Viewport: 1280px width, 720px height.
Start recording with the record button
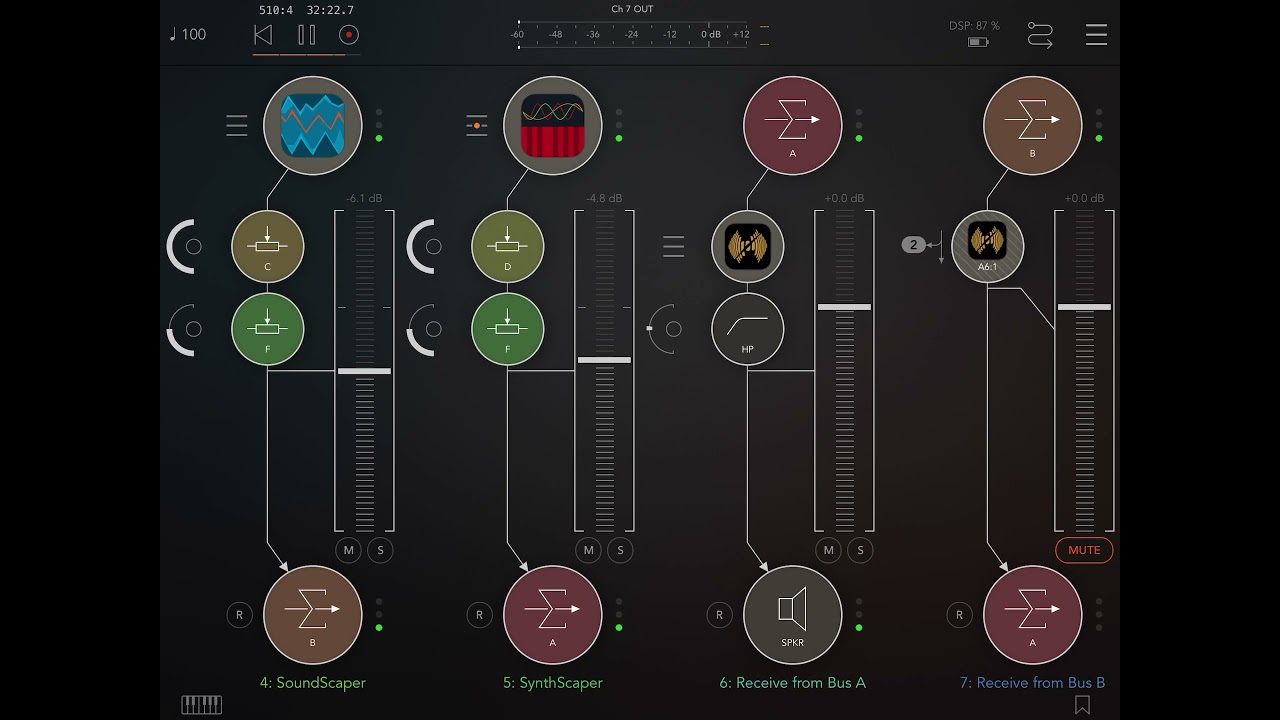349,35
